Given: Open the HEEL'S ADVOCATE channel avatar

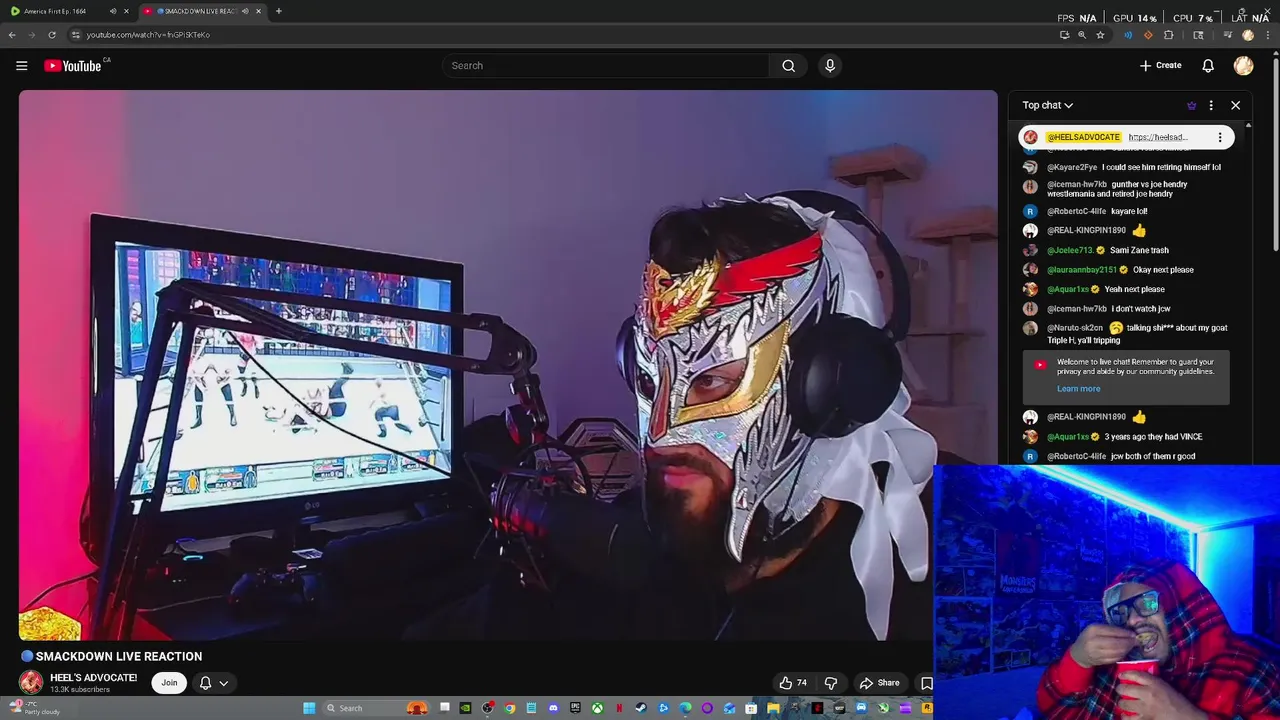Looking at the screenshot, I should 31,682.
